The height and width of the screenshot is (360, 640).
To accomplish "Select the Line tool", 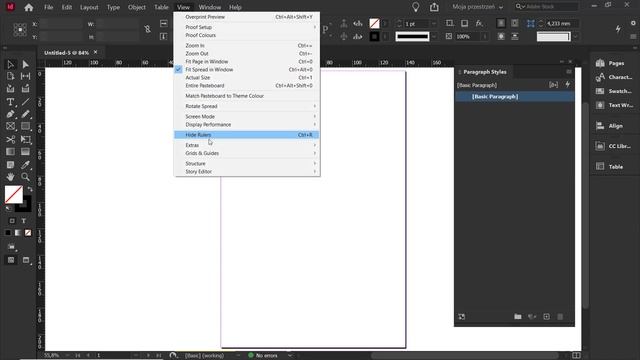I will tap(25, 102).
